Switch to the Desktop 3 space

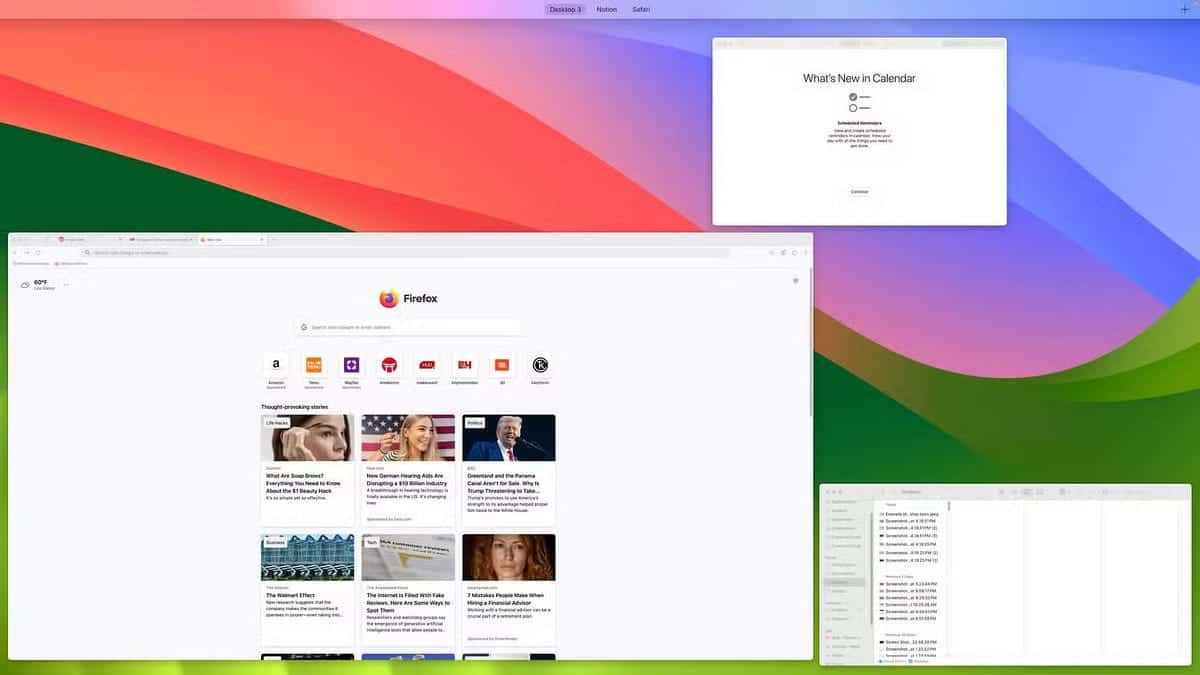(565, 9)
